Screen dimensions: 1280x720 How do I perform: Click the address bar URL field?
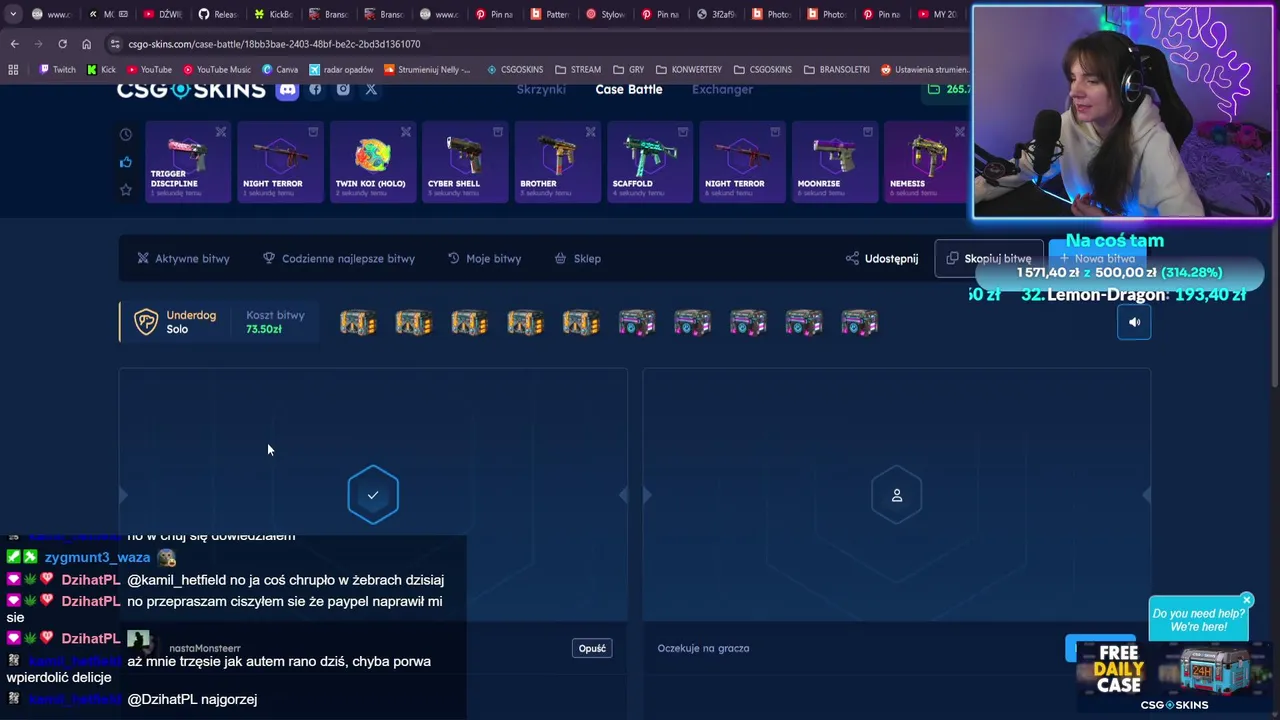pyautogui.click(x=540, y=44)
